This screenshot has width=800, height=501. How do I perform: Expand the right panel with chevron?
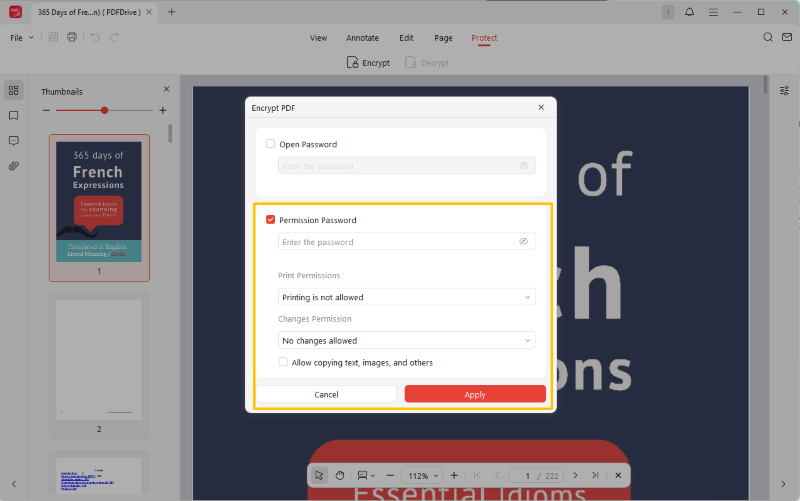click(783, 484)
